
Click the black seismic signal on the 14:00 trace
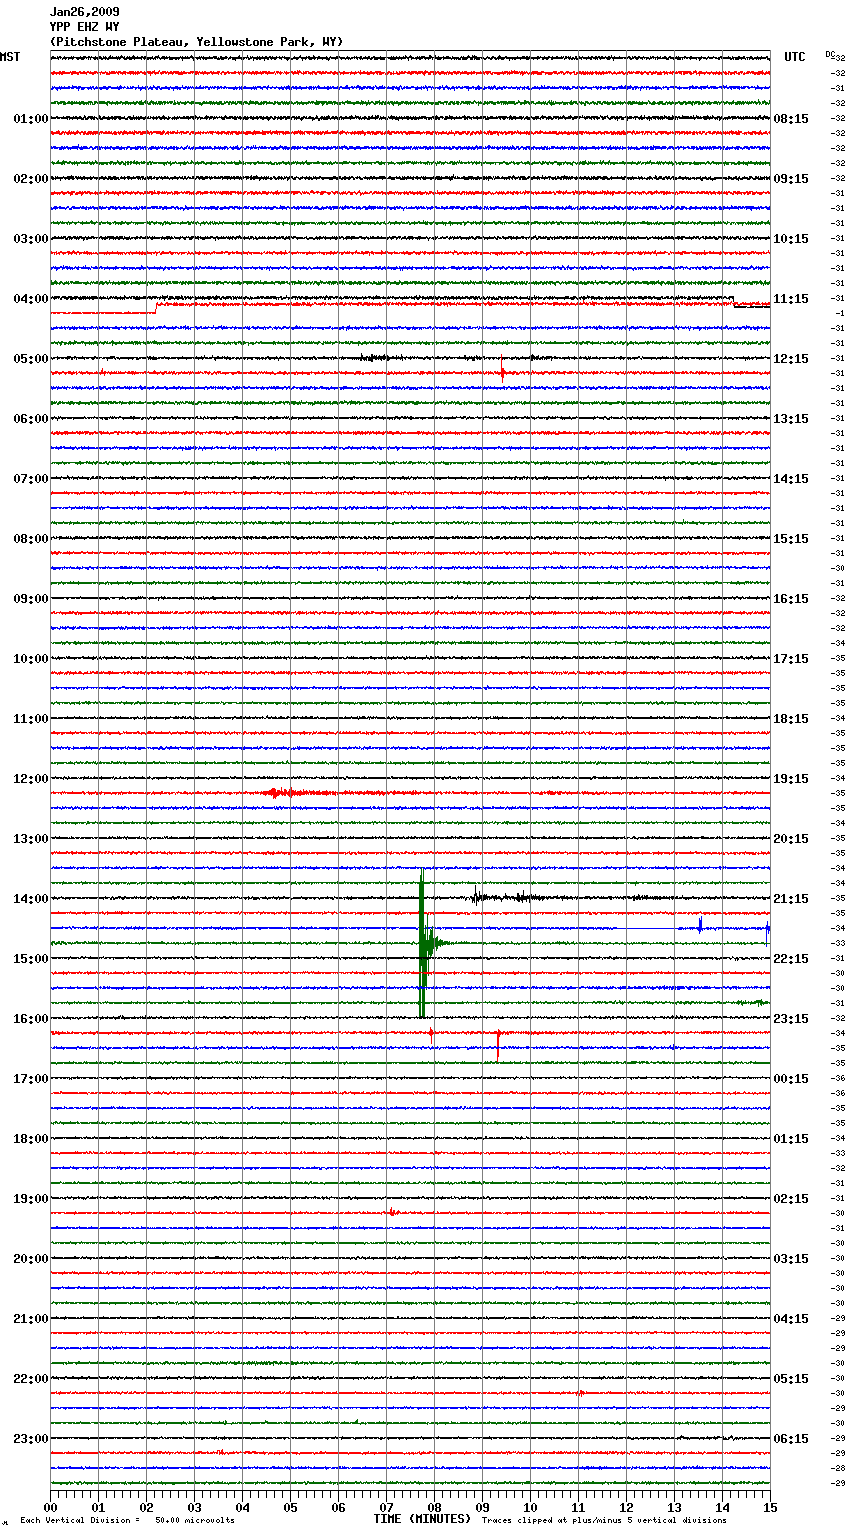[507, 897]
